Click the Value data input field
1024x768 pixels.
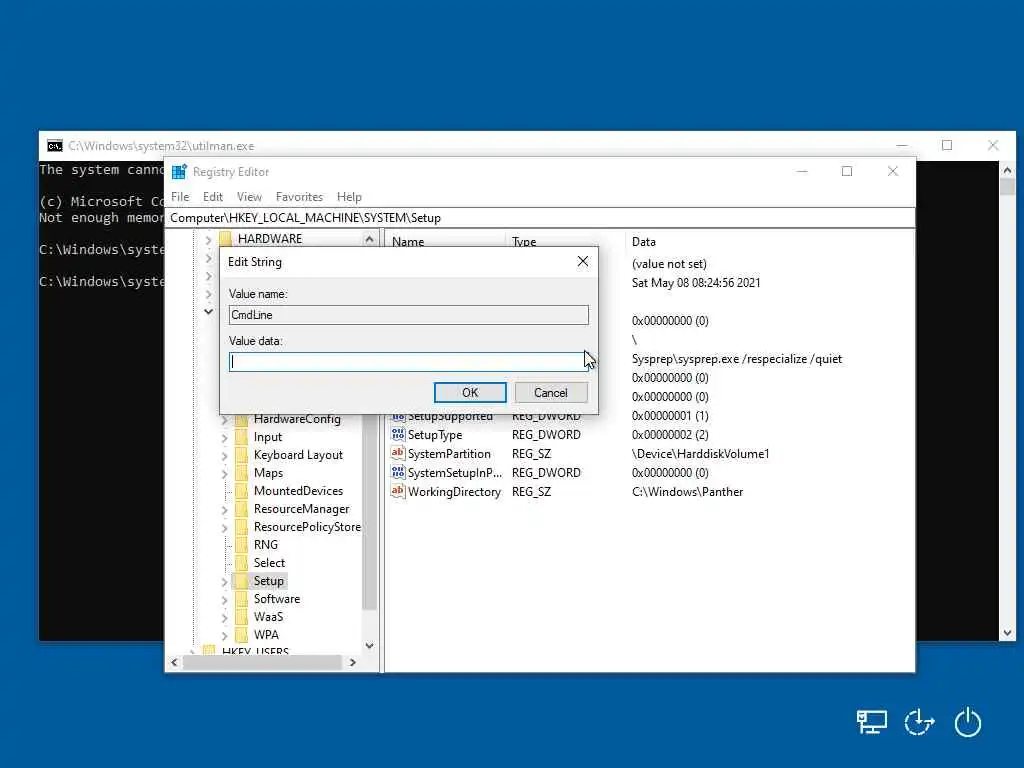[x=408, y=362]
